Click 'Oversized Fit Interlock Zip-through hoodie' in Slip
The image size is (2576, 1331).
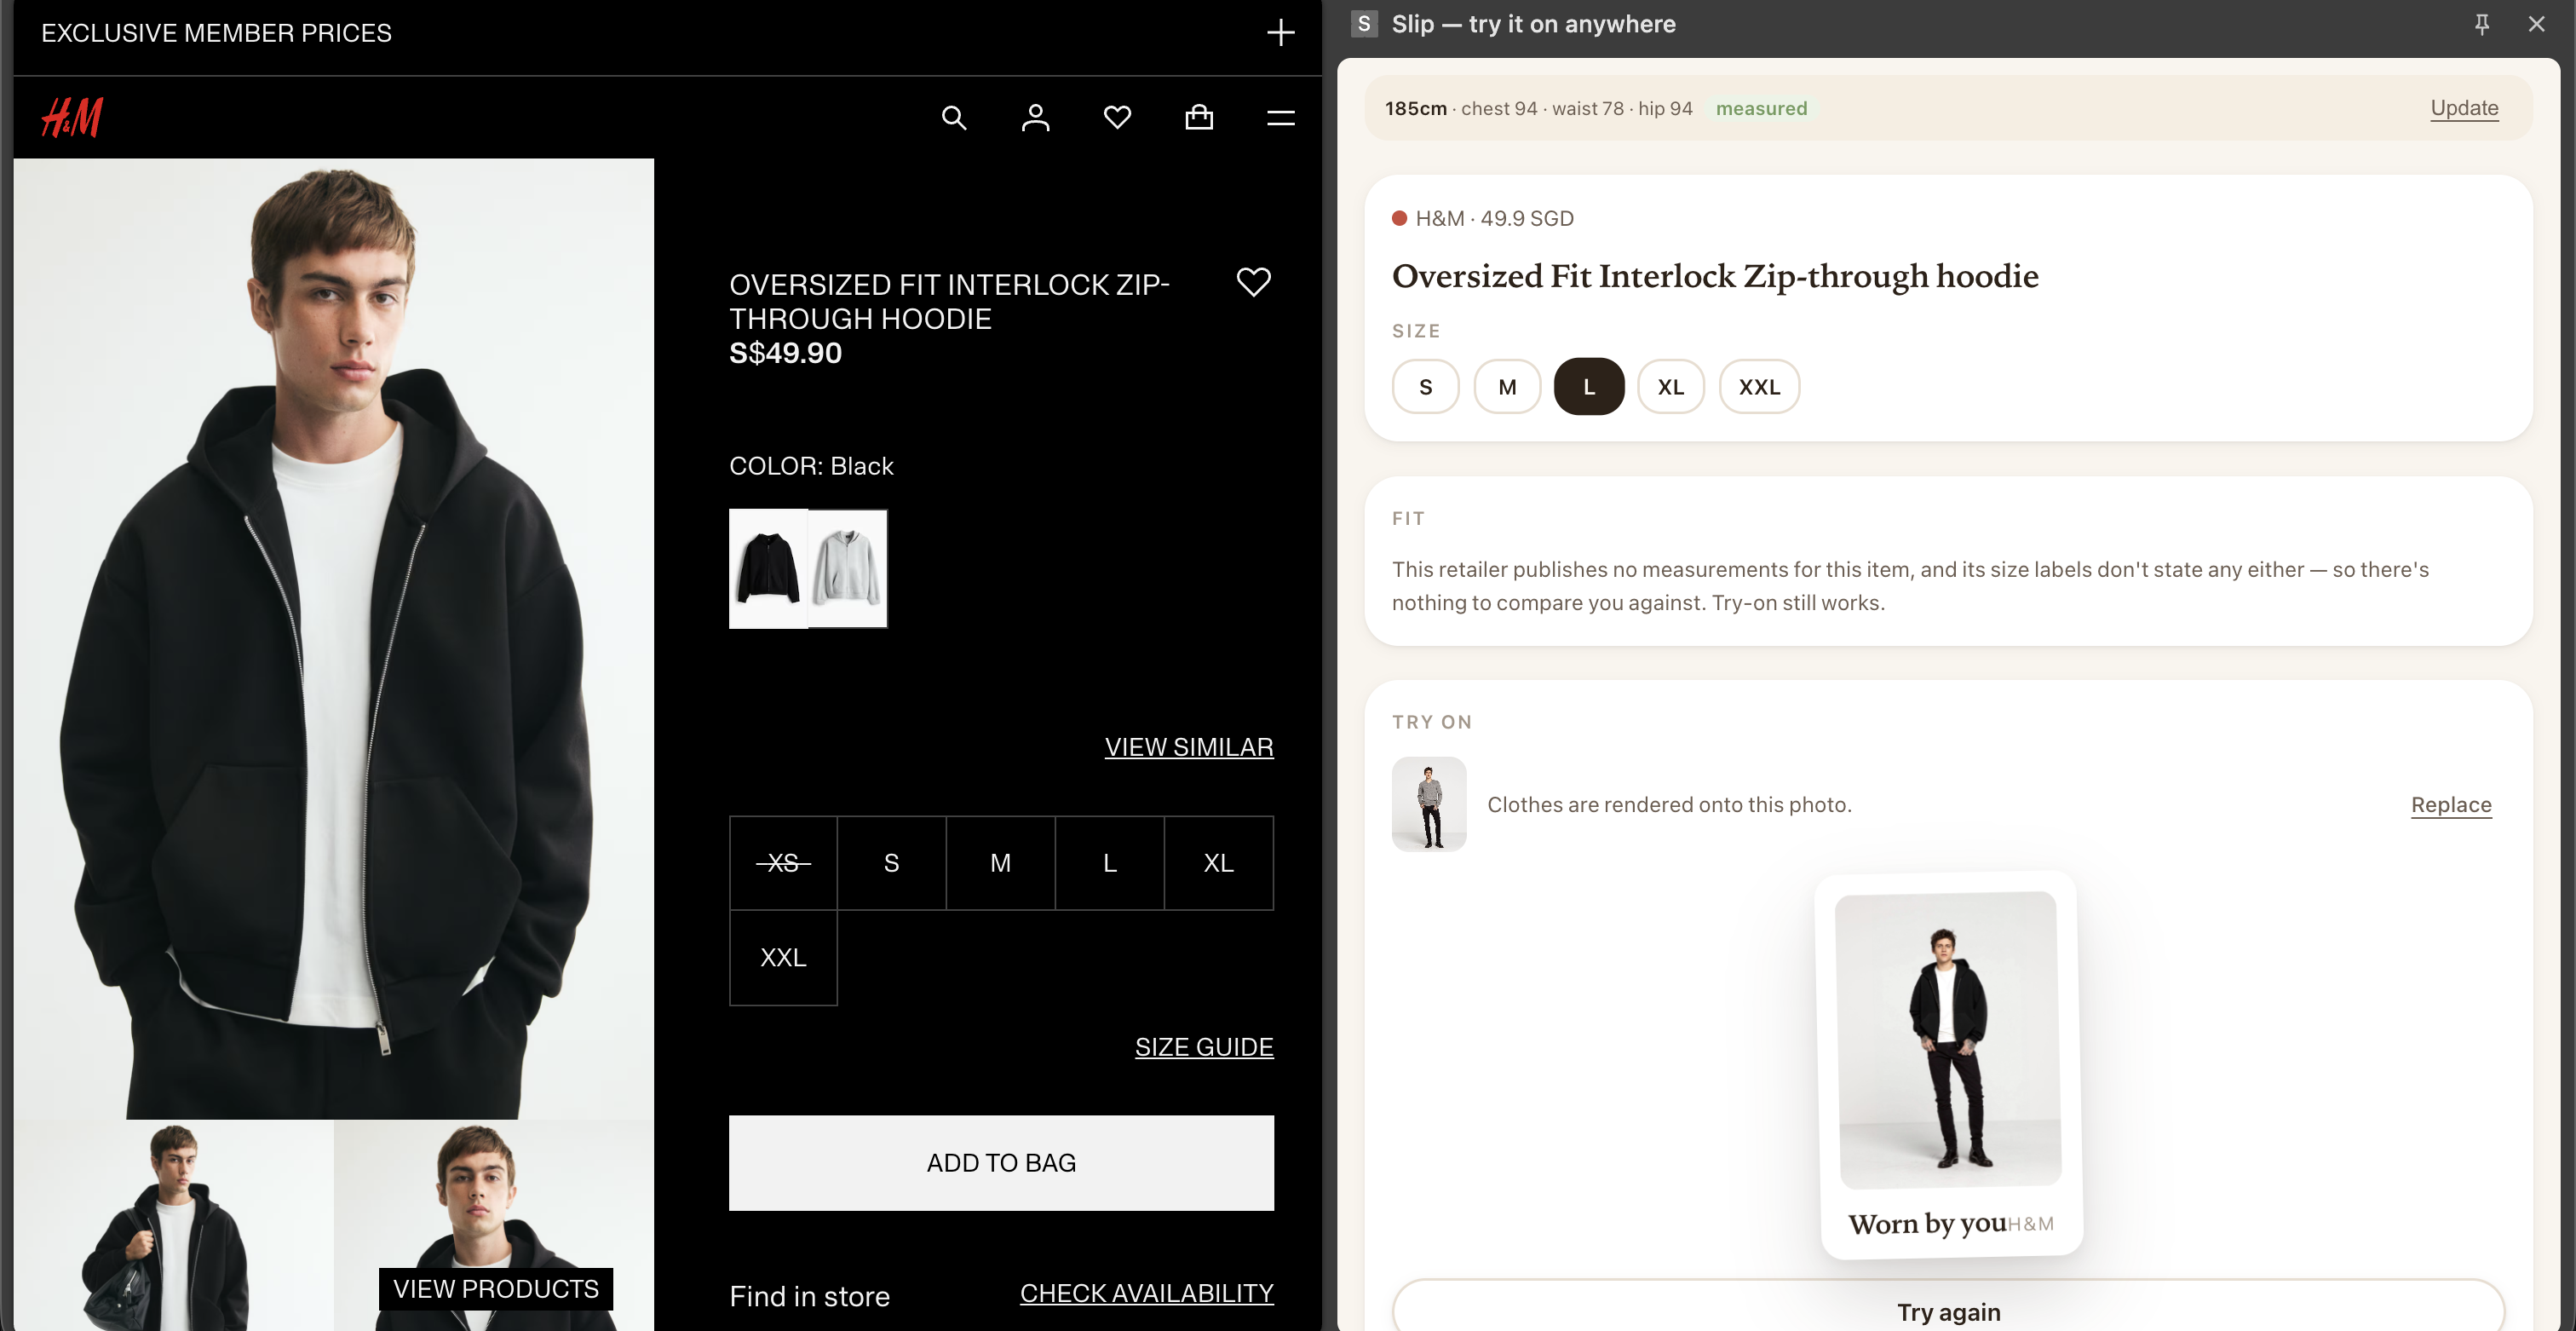click(x=1715, y=276)
